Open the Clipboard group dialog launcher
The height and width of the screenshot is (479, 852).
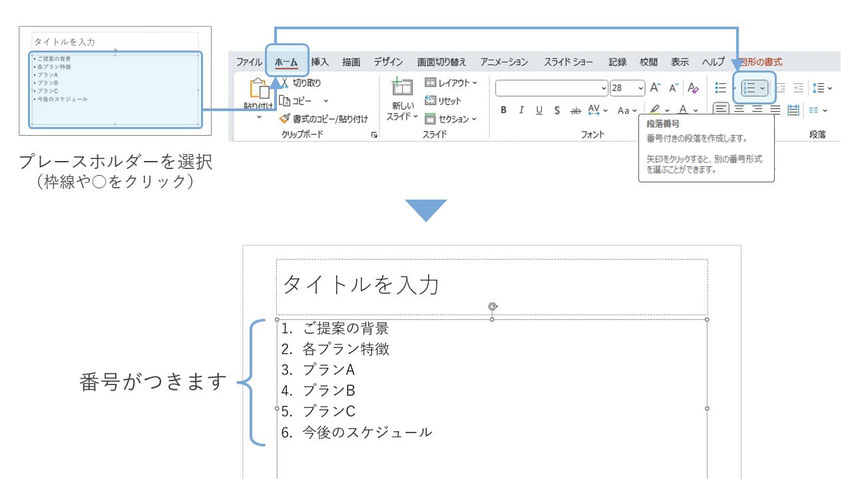coord(374,135)
